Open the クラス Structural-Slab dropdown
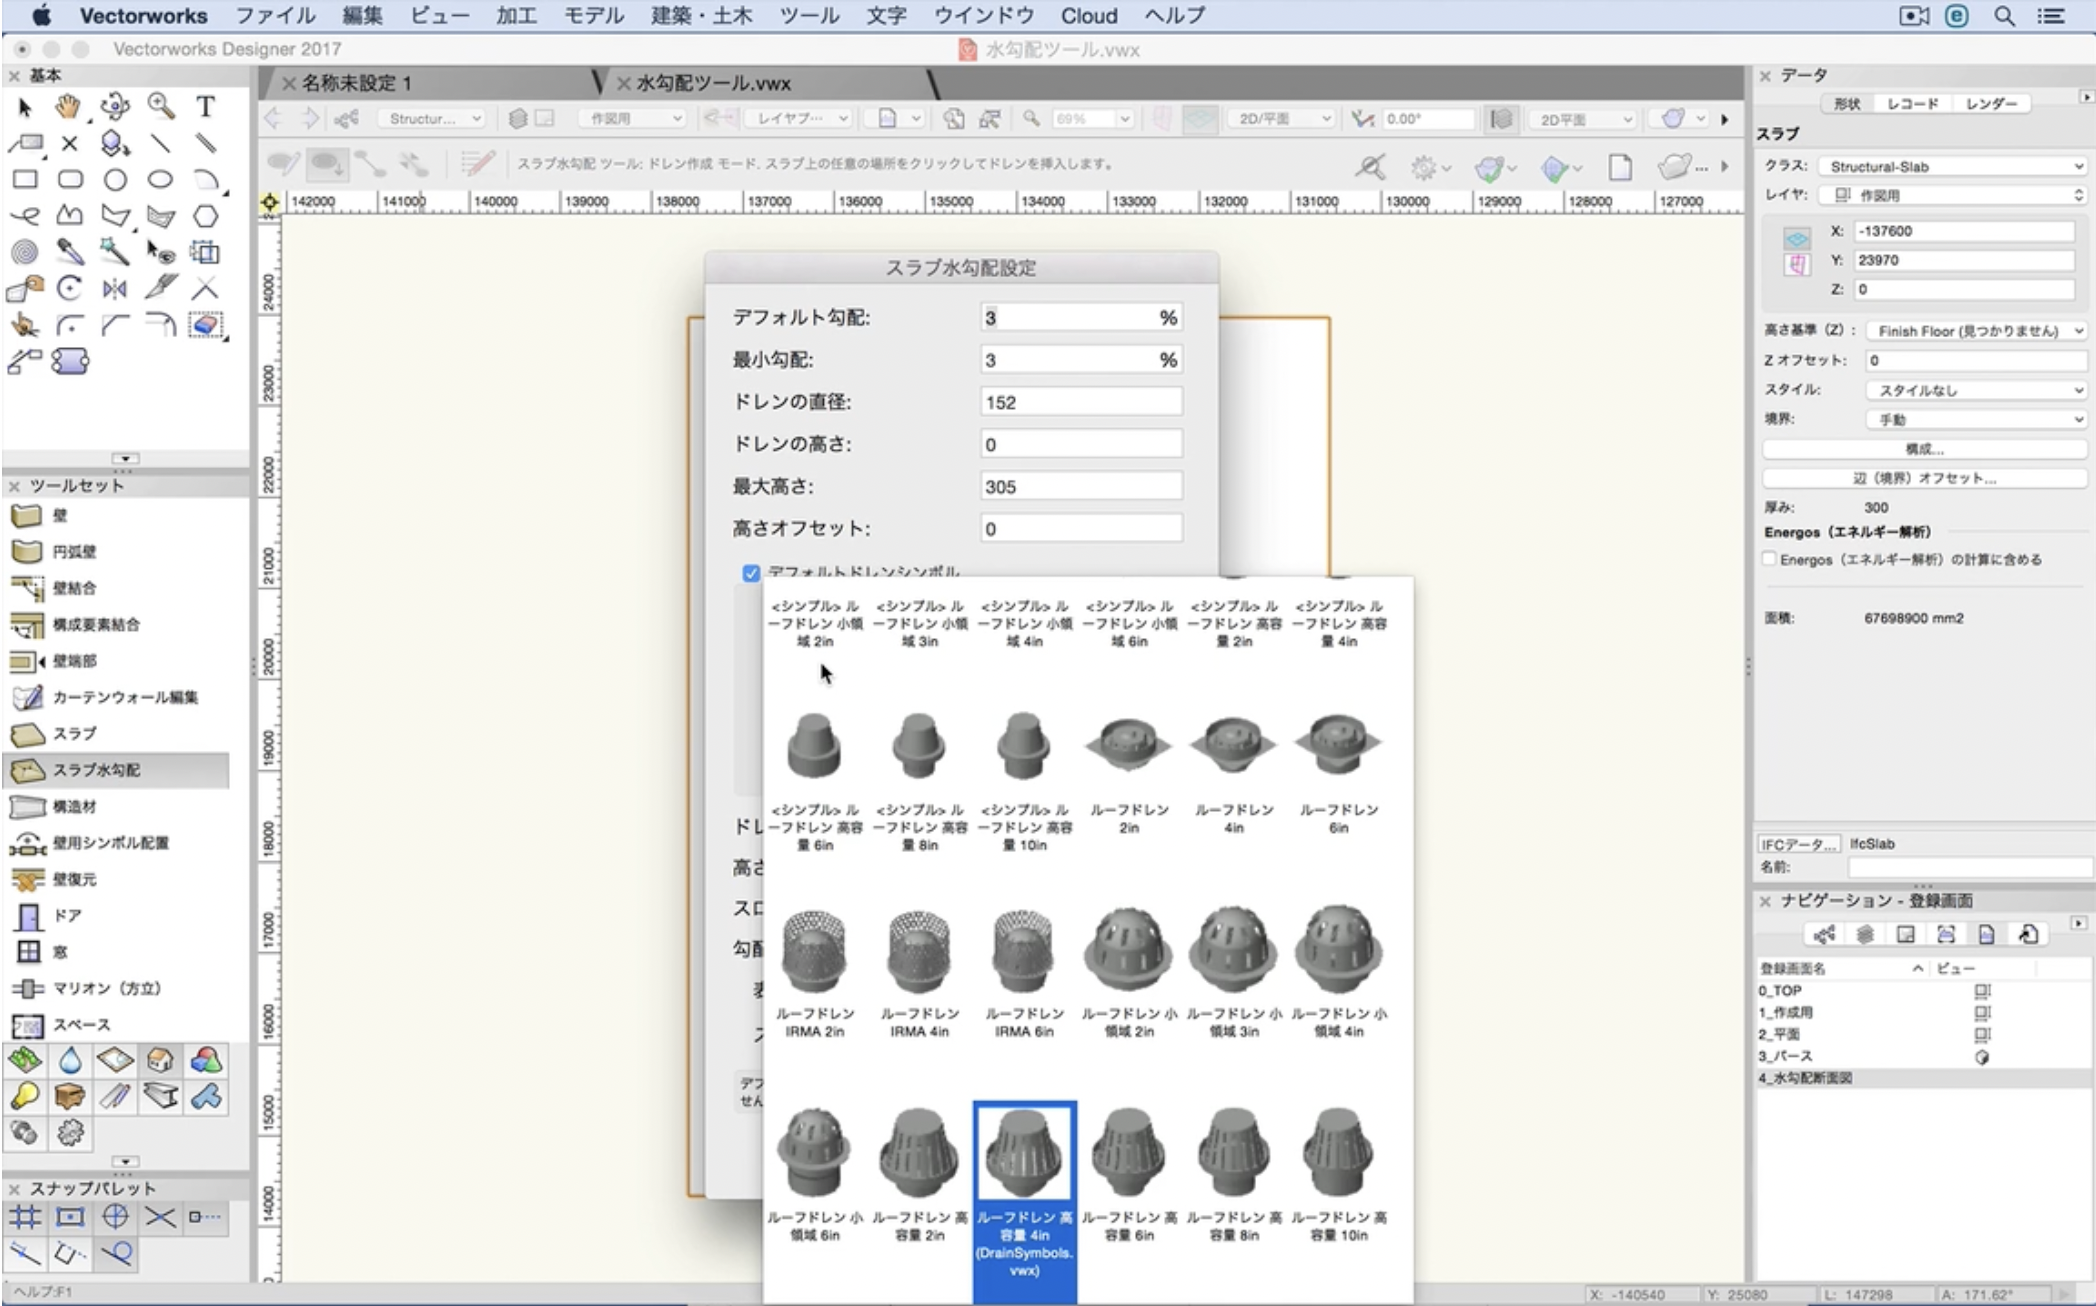The image size is (2096, 1306). tap(1953, 166)
